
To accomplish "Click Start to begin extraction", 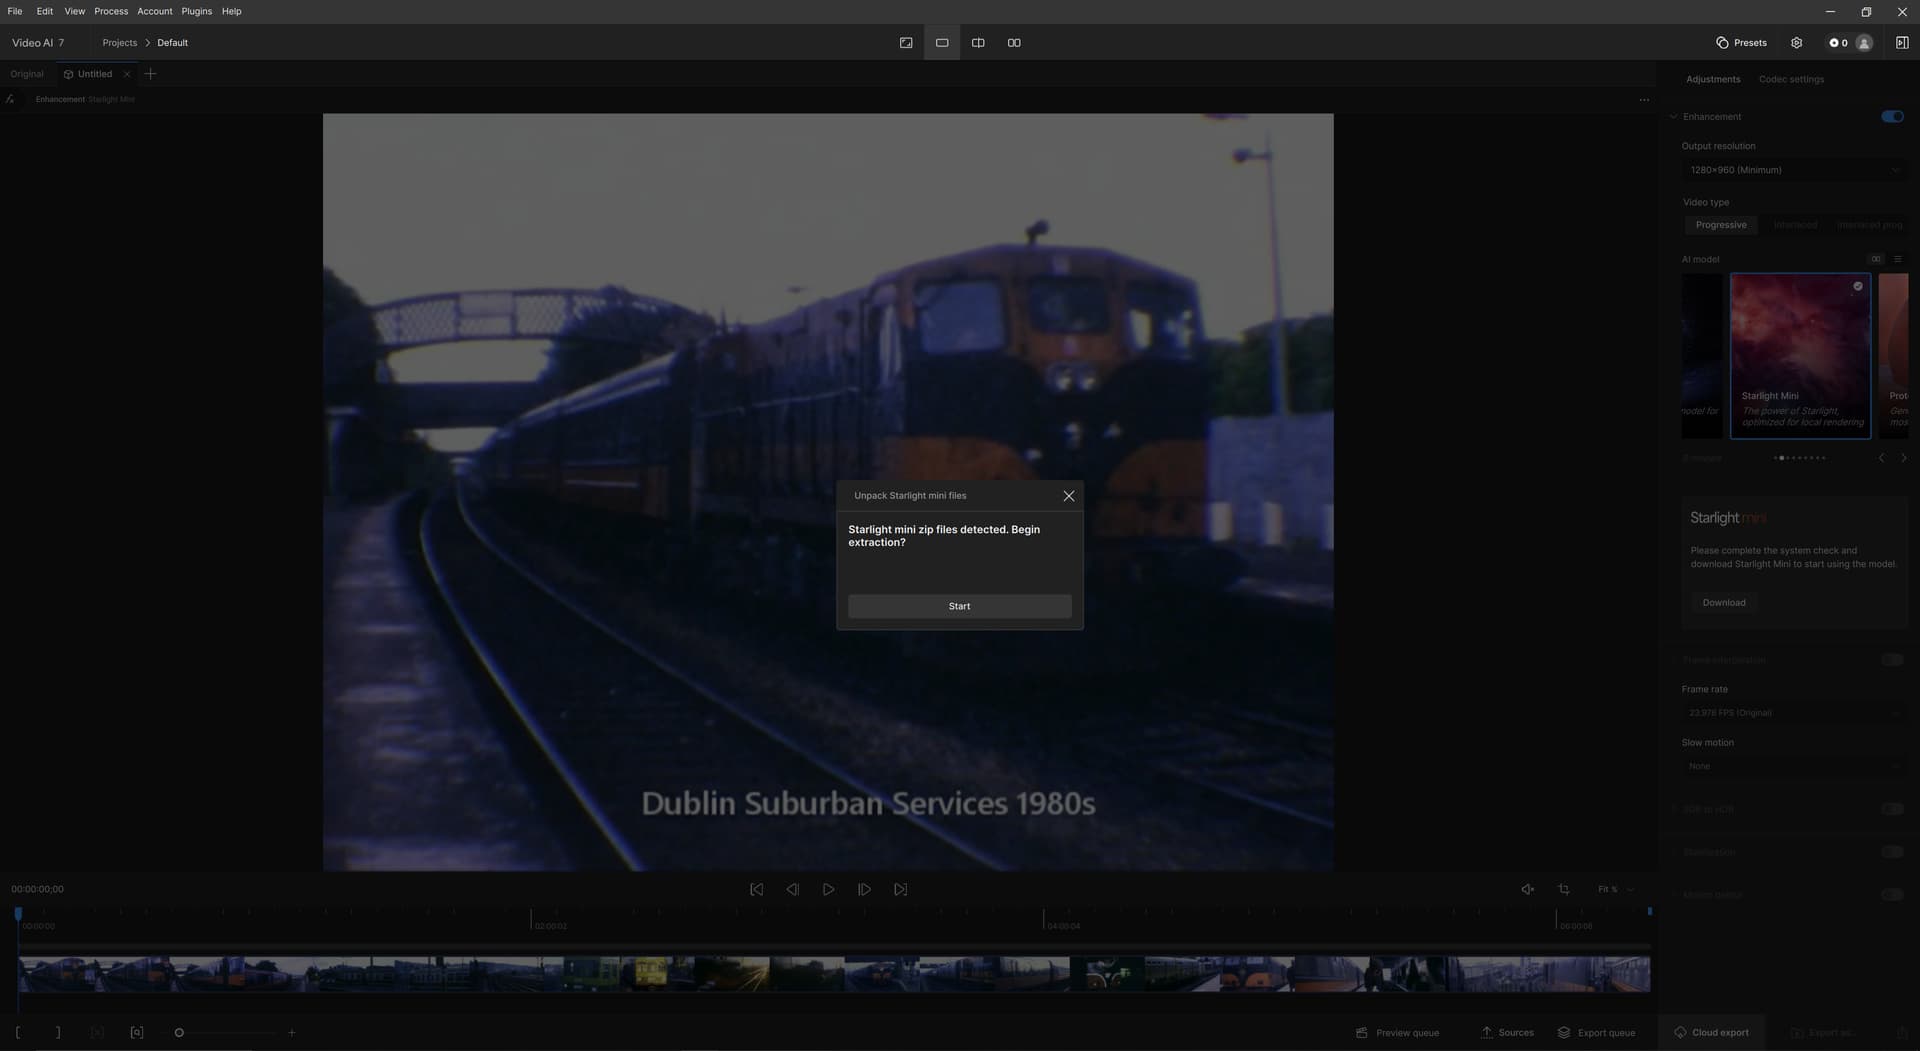I will (959, 606).
